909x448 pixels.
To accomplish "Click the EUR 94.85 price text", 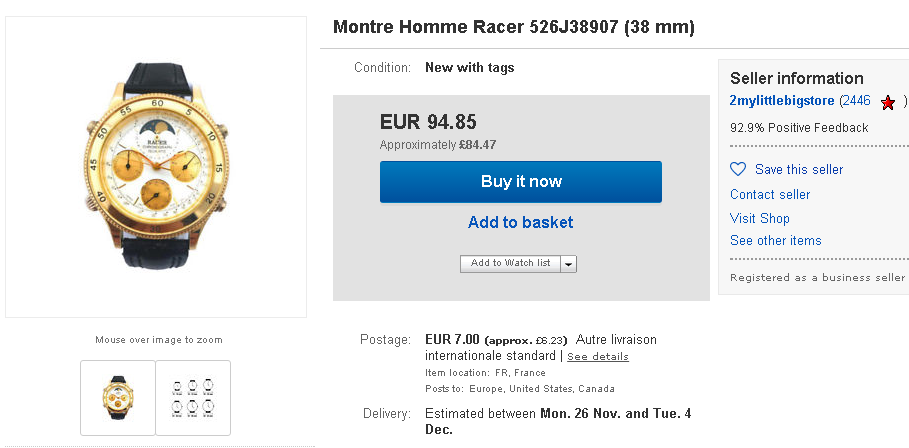I will (x=428, y=122).
